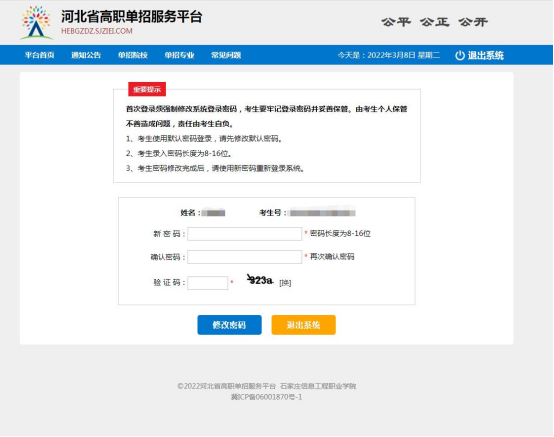
Task: Focus the 确认密码 input field
Action: [244, 257]
